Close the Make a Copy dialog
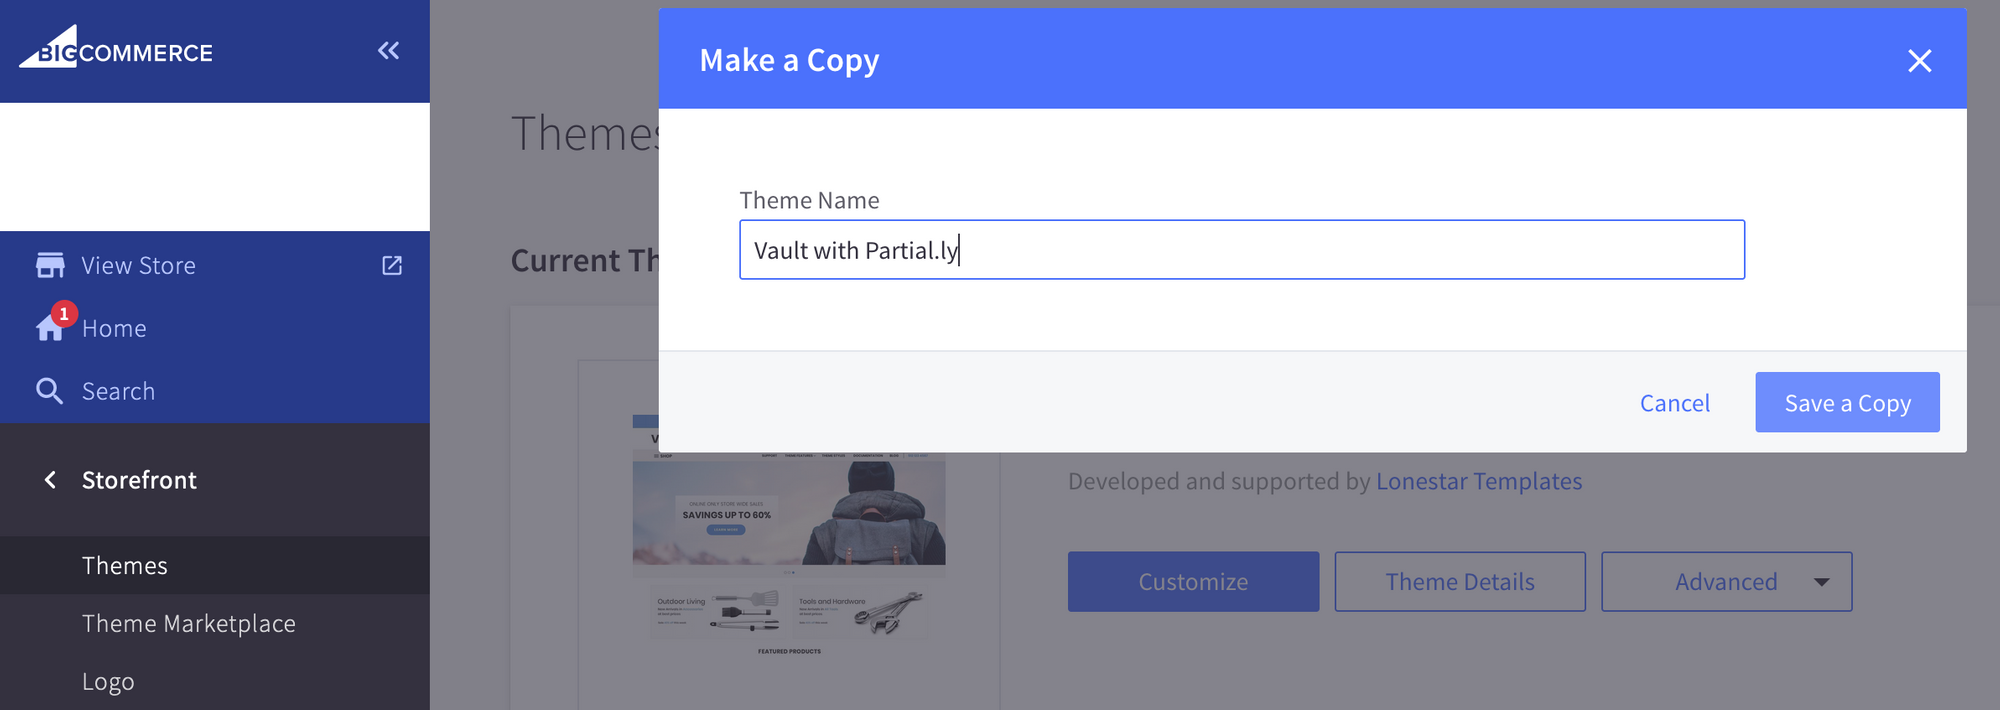 [1919, 61]
